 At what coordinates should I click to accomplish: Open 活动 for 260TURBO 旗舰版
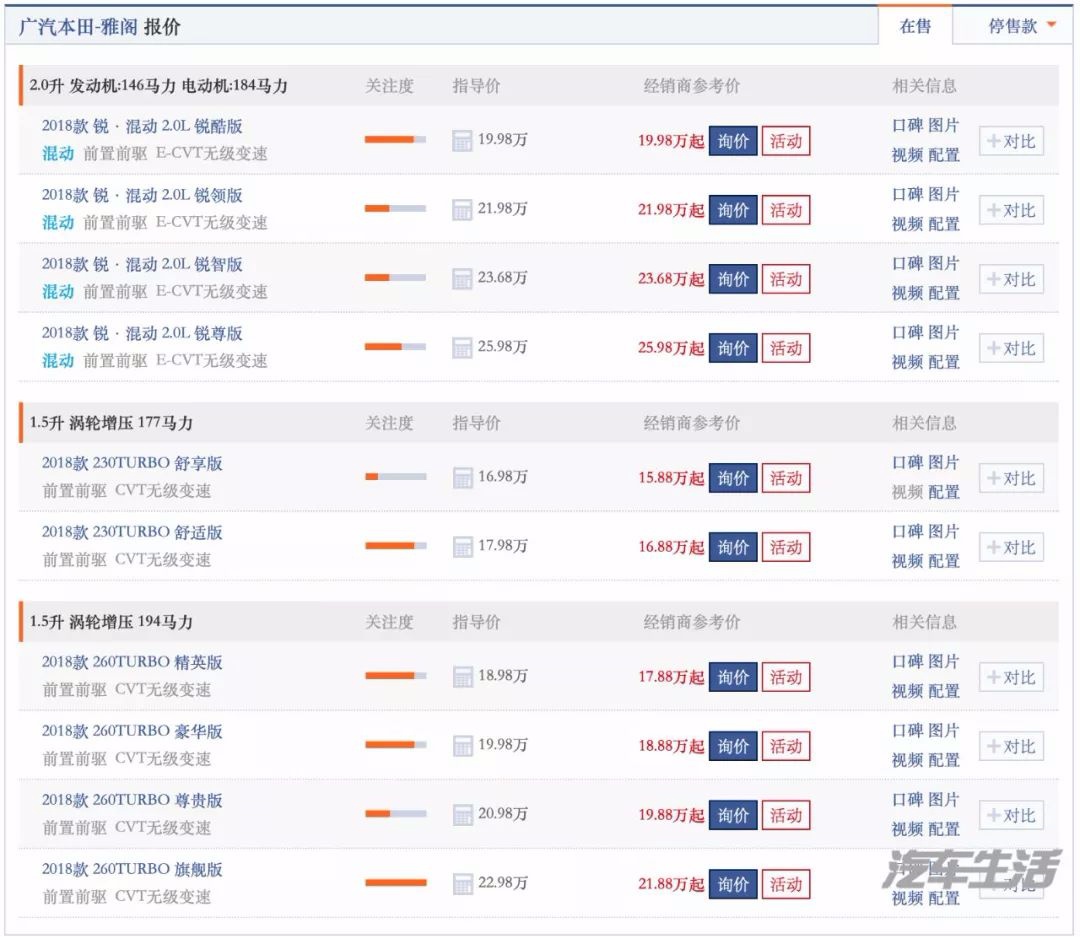(786, 884)
